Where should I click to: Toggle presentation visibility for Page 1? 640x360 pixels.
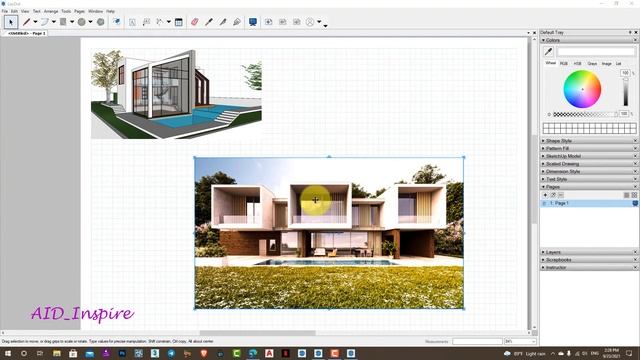[635, 203]
